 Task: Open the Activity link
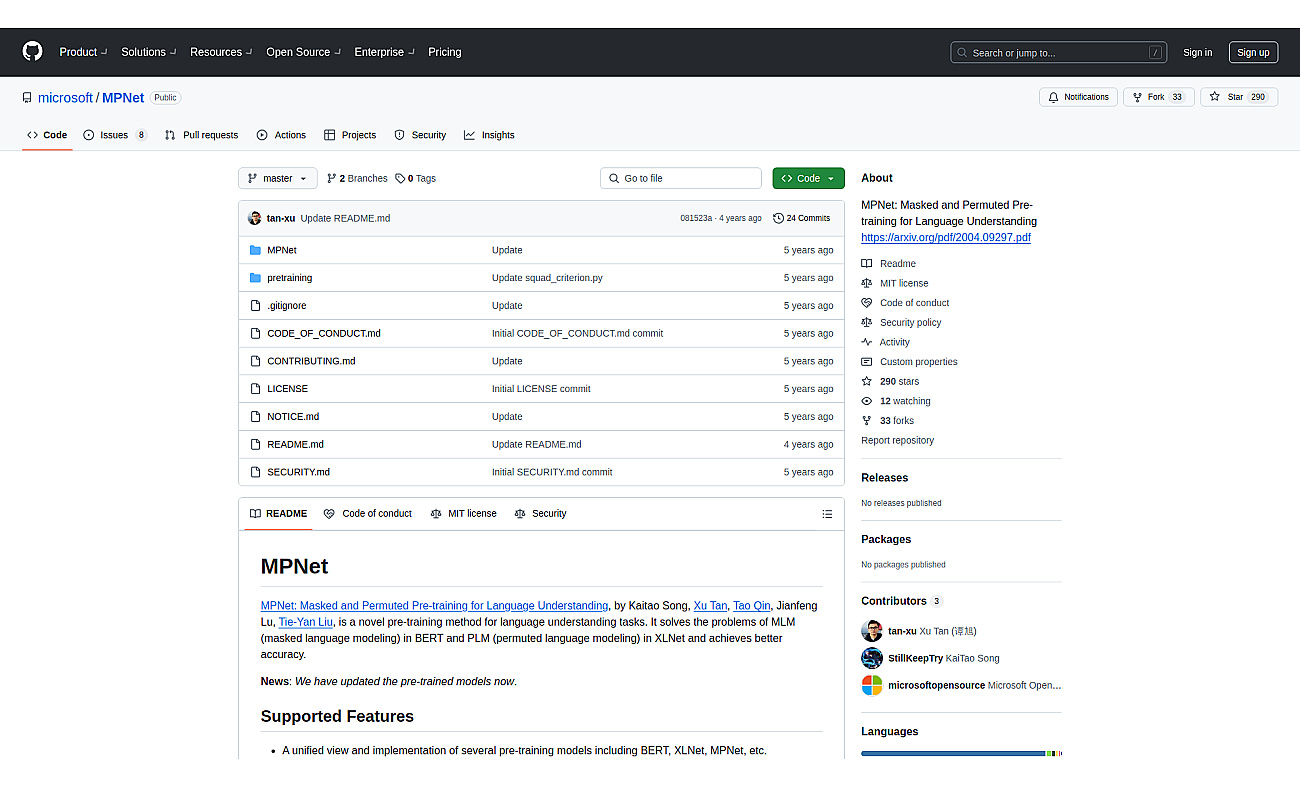[885, 342]
